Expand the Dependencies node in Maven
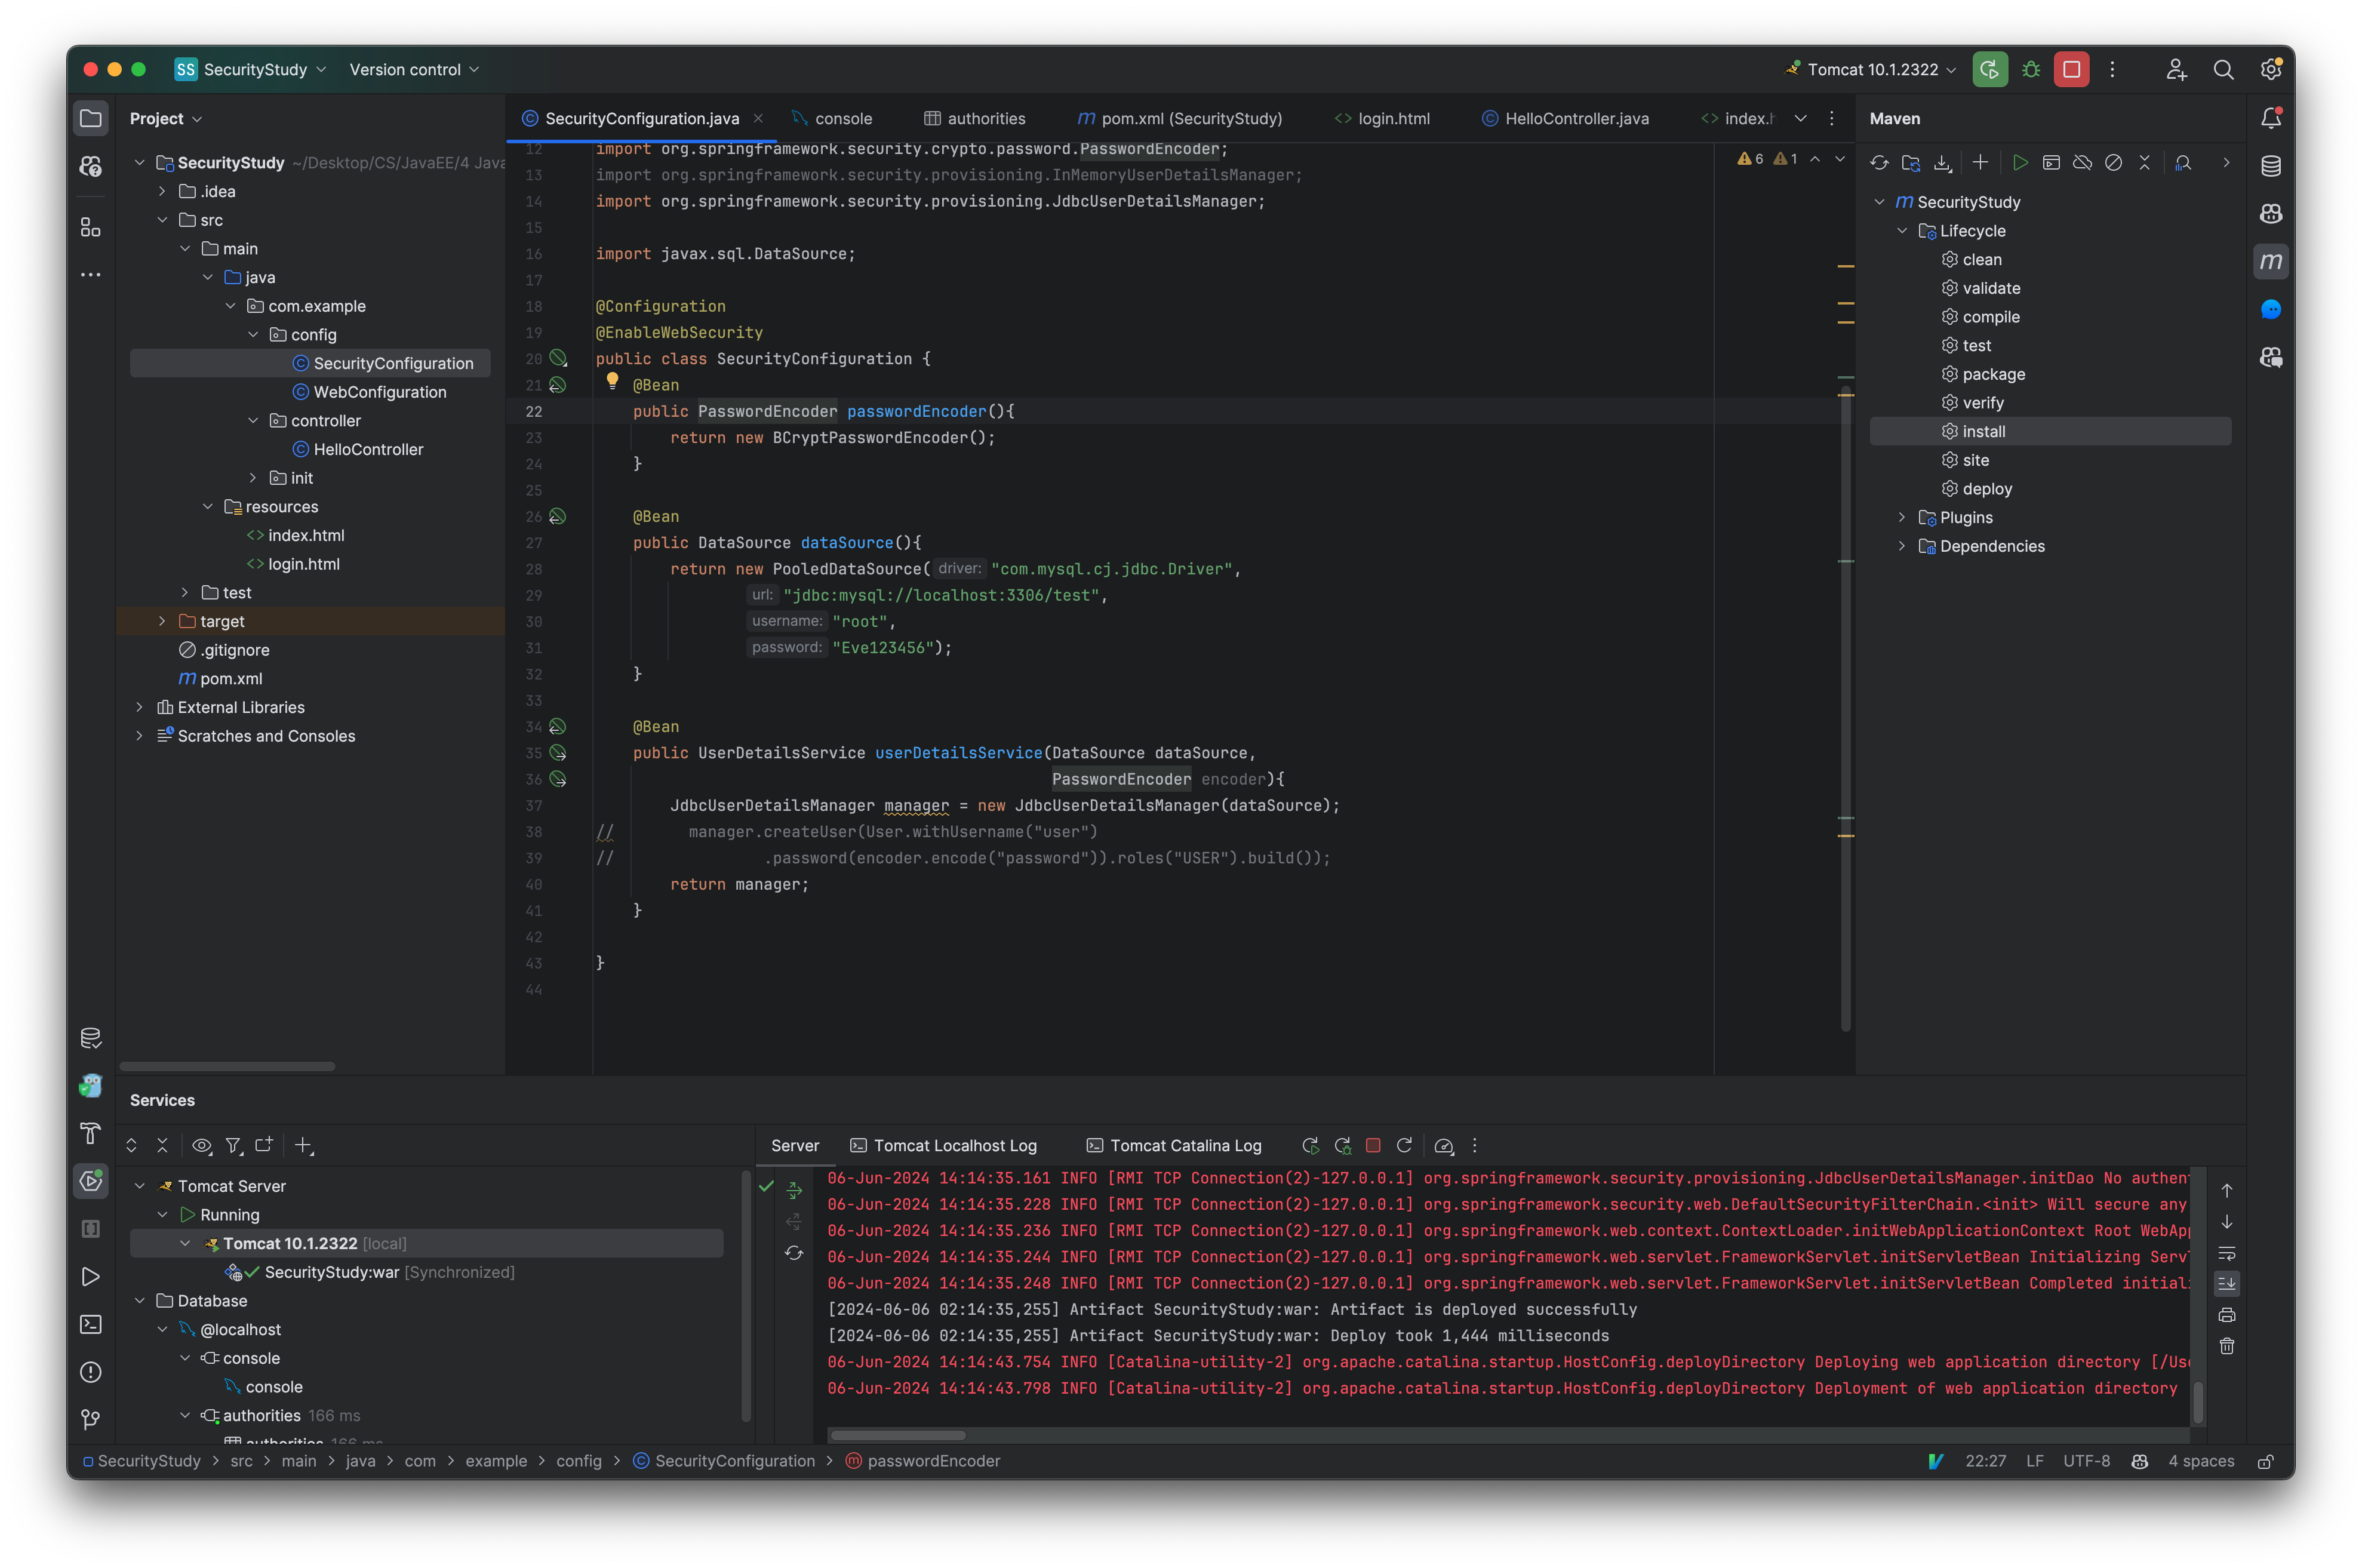Image resolution: width=2362 pixels, height=1568 pixels. pyautogui.click(x=1902, y=546)
